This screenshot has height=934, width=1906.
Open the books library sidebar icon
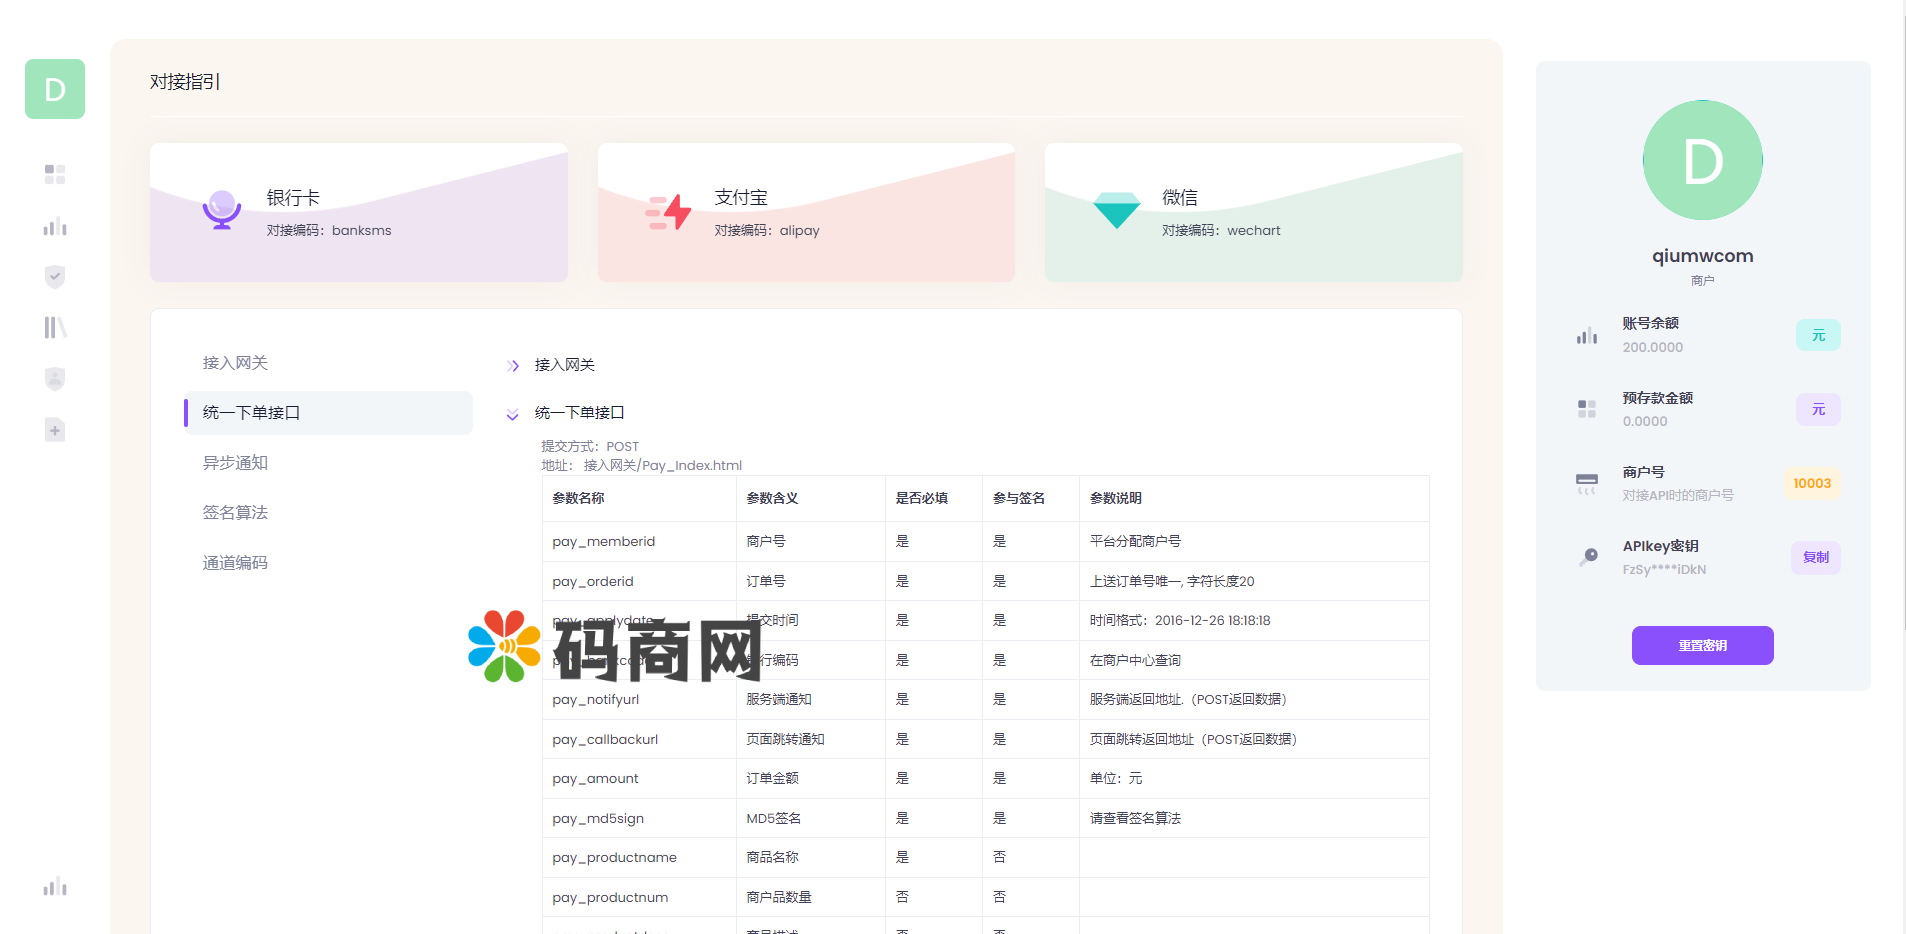coord(55,328)
